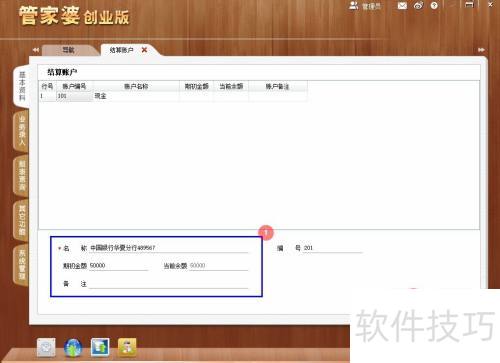
Task: Select the 现金 account row
Action: (173, 96)
